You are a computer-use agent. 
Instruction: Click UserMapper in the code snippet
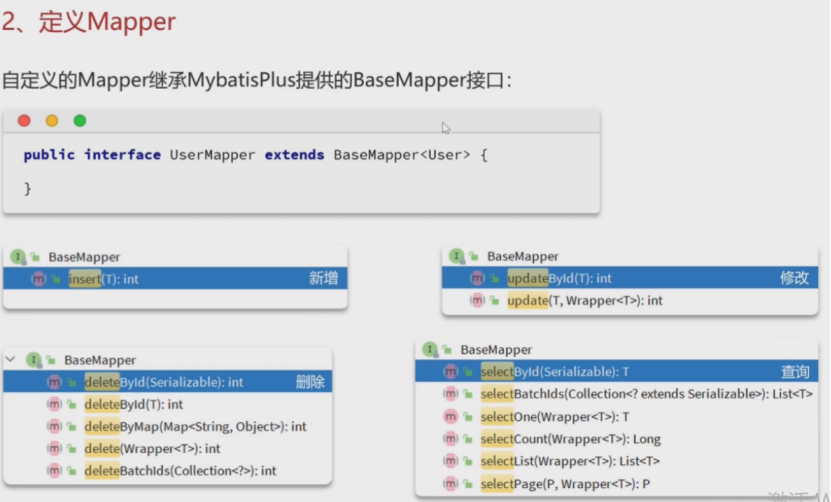212,155
